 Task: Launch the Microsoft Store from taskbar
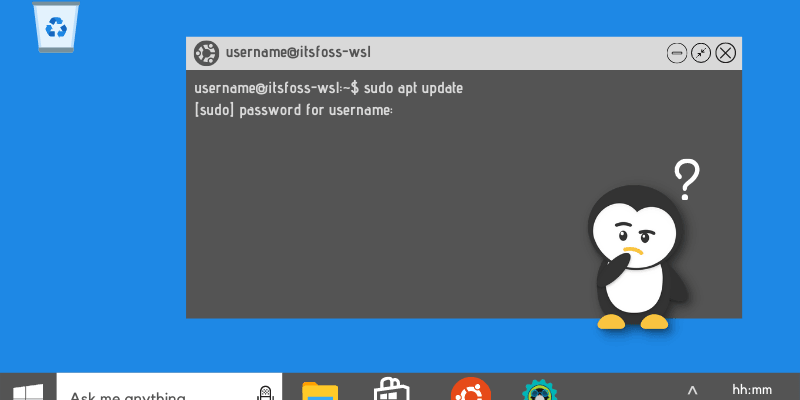(x=391, y=389)
